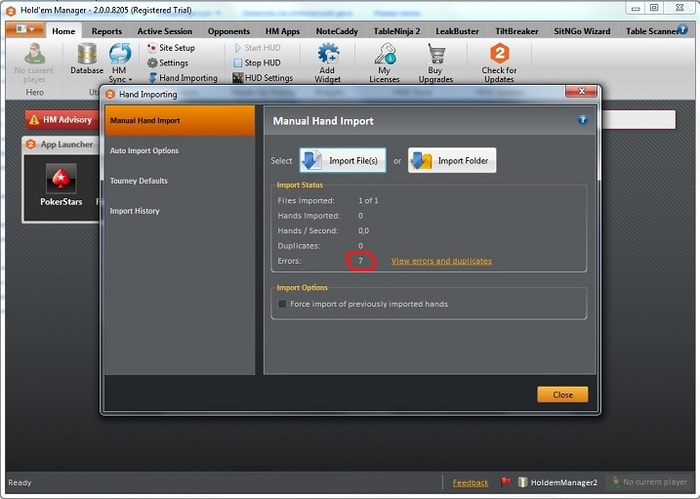Enable Force import of previously imported hands
This screenshot has height=499, width=700.
pyautogui.click(x=282, y=304)
